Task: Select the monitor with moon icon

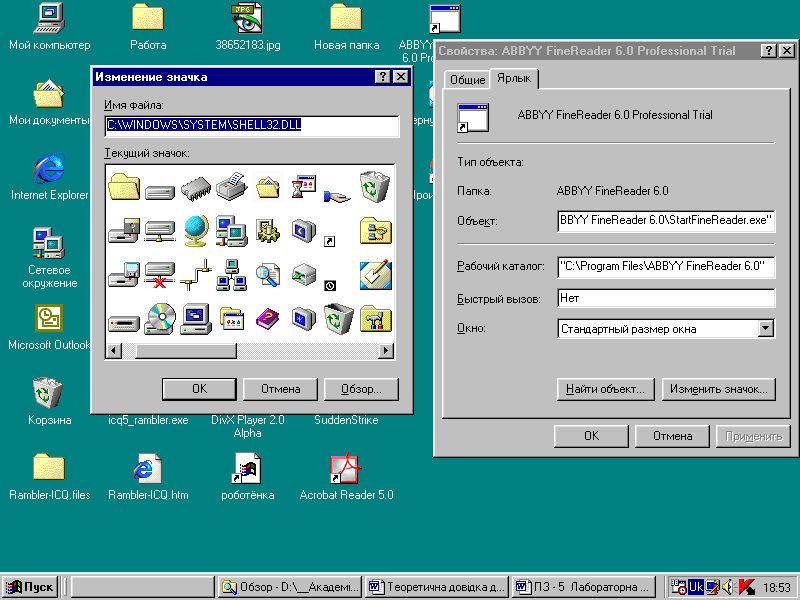Action: tap(304, 231)
